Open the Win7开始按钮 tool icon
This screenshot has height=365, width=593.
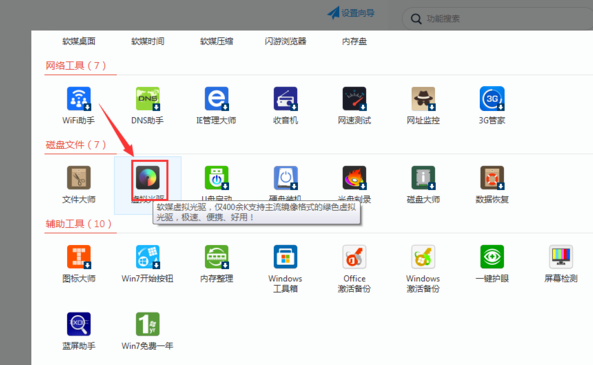pos(147,256)
